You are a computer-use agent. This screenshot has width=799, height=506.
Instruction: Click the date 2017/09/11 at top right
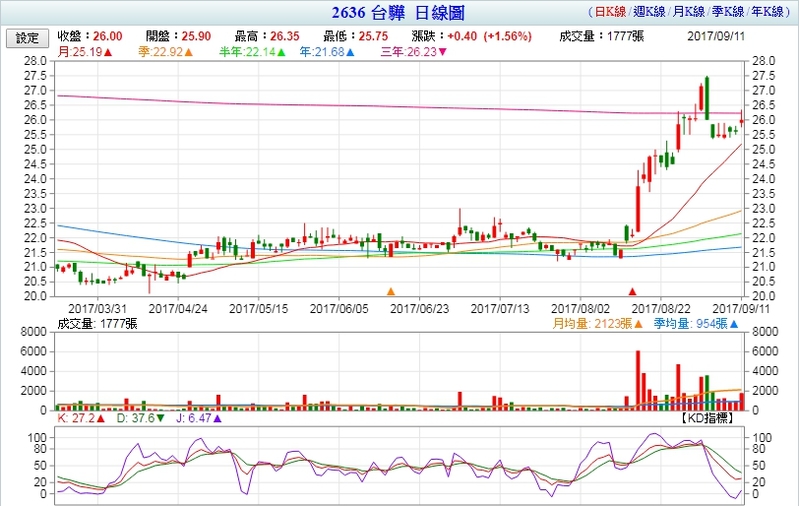(716, 36)
